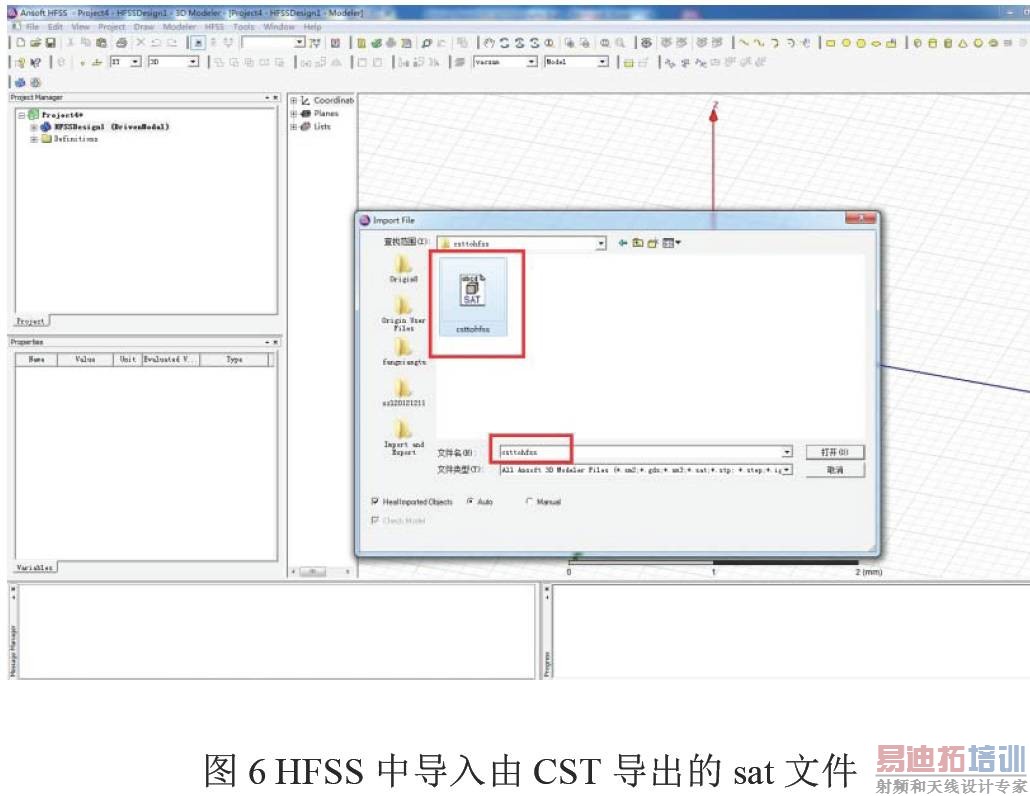Viewport: 1030px width, 796px height.
Task: Click the Create new folder icon in dialog
Action: (652, 243)
